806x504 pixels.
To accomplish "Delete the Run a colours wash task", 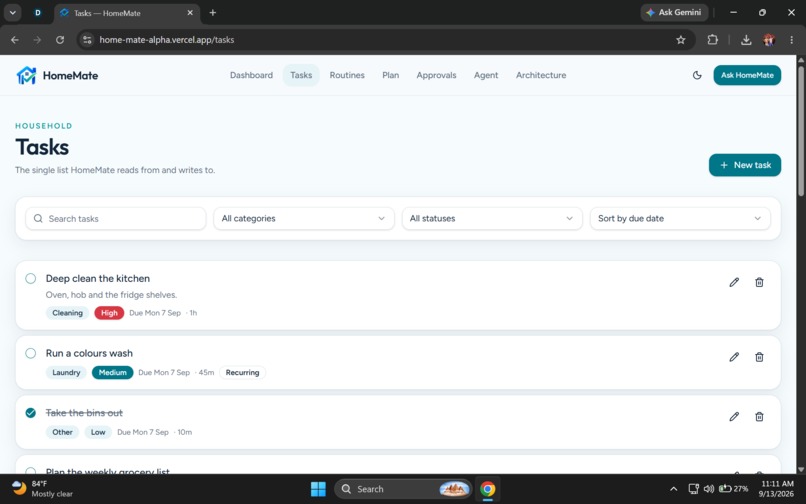I will click(759, 357).
